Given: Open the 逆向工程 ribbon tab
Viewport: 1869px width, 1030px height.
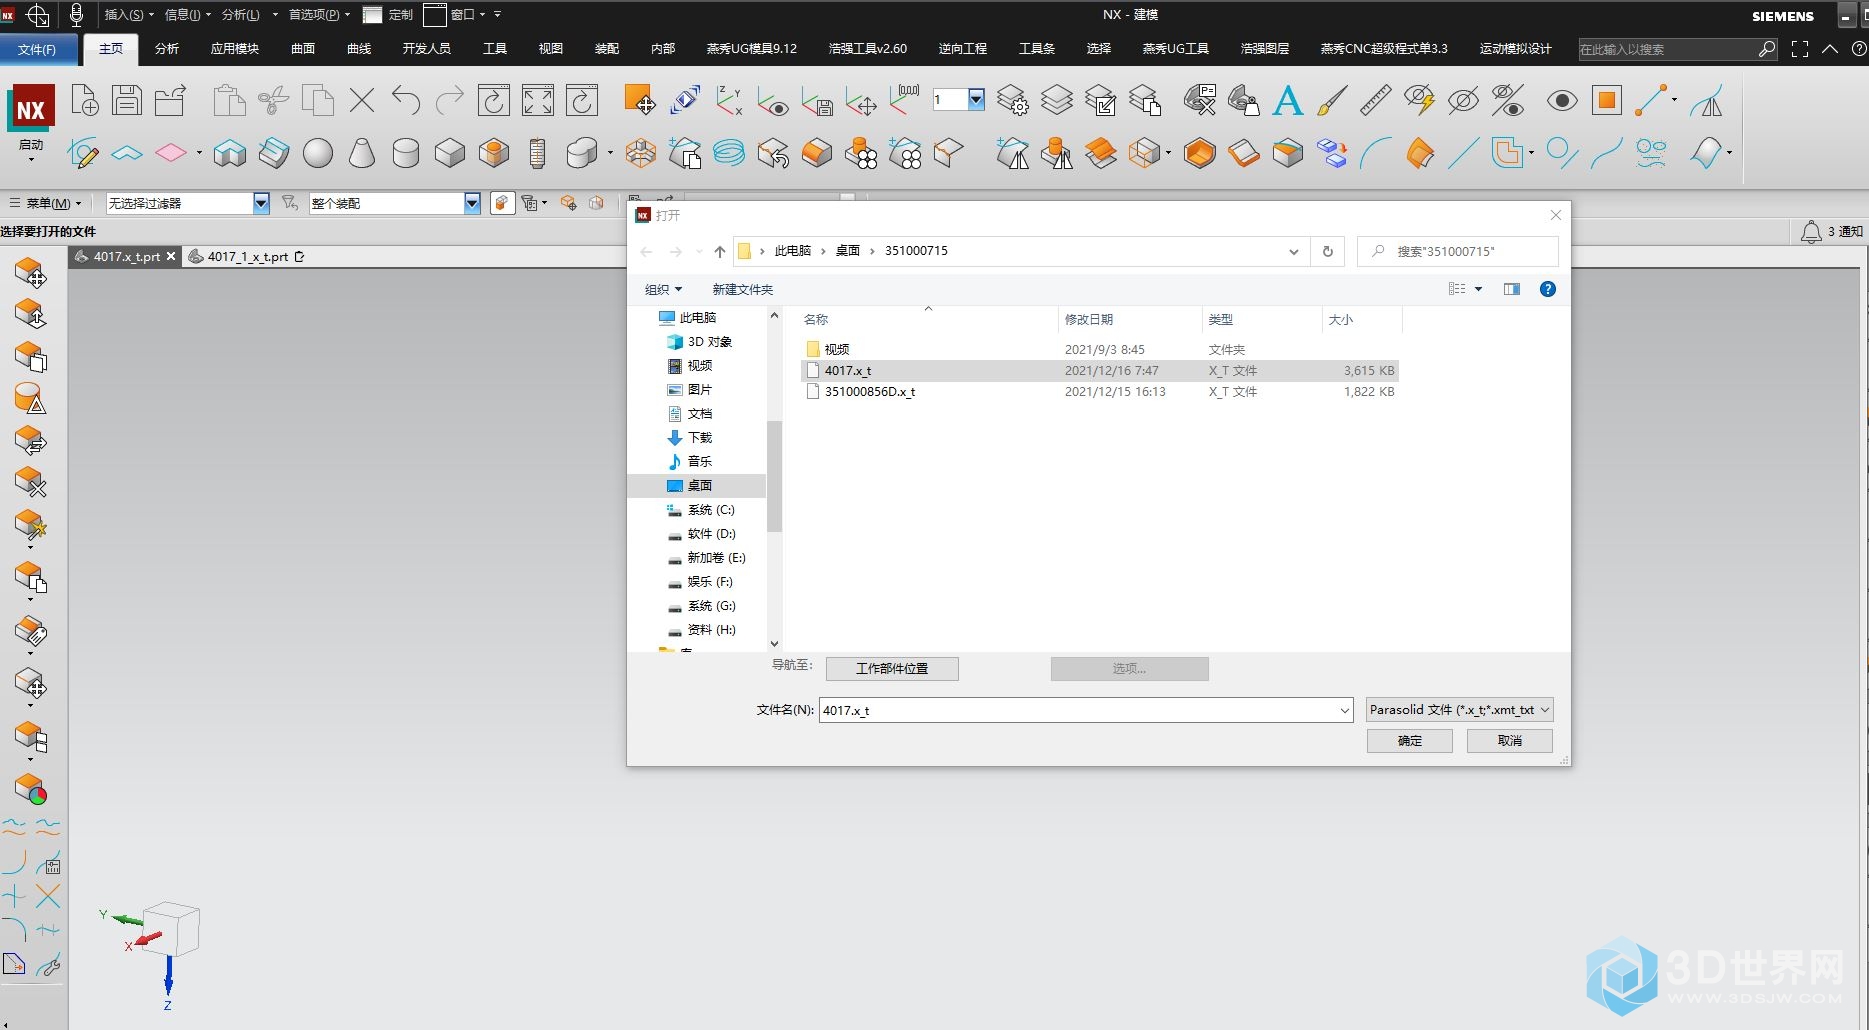Looking at the screenshot, I should (x=963, y=49).
